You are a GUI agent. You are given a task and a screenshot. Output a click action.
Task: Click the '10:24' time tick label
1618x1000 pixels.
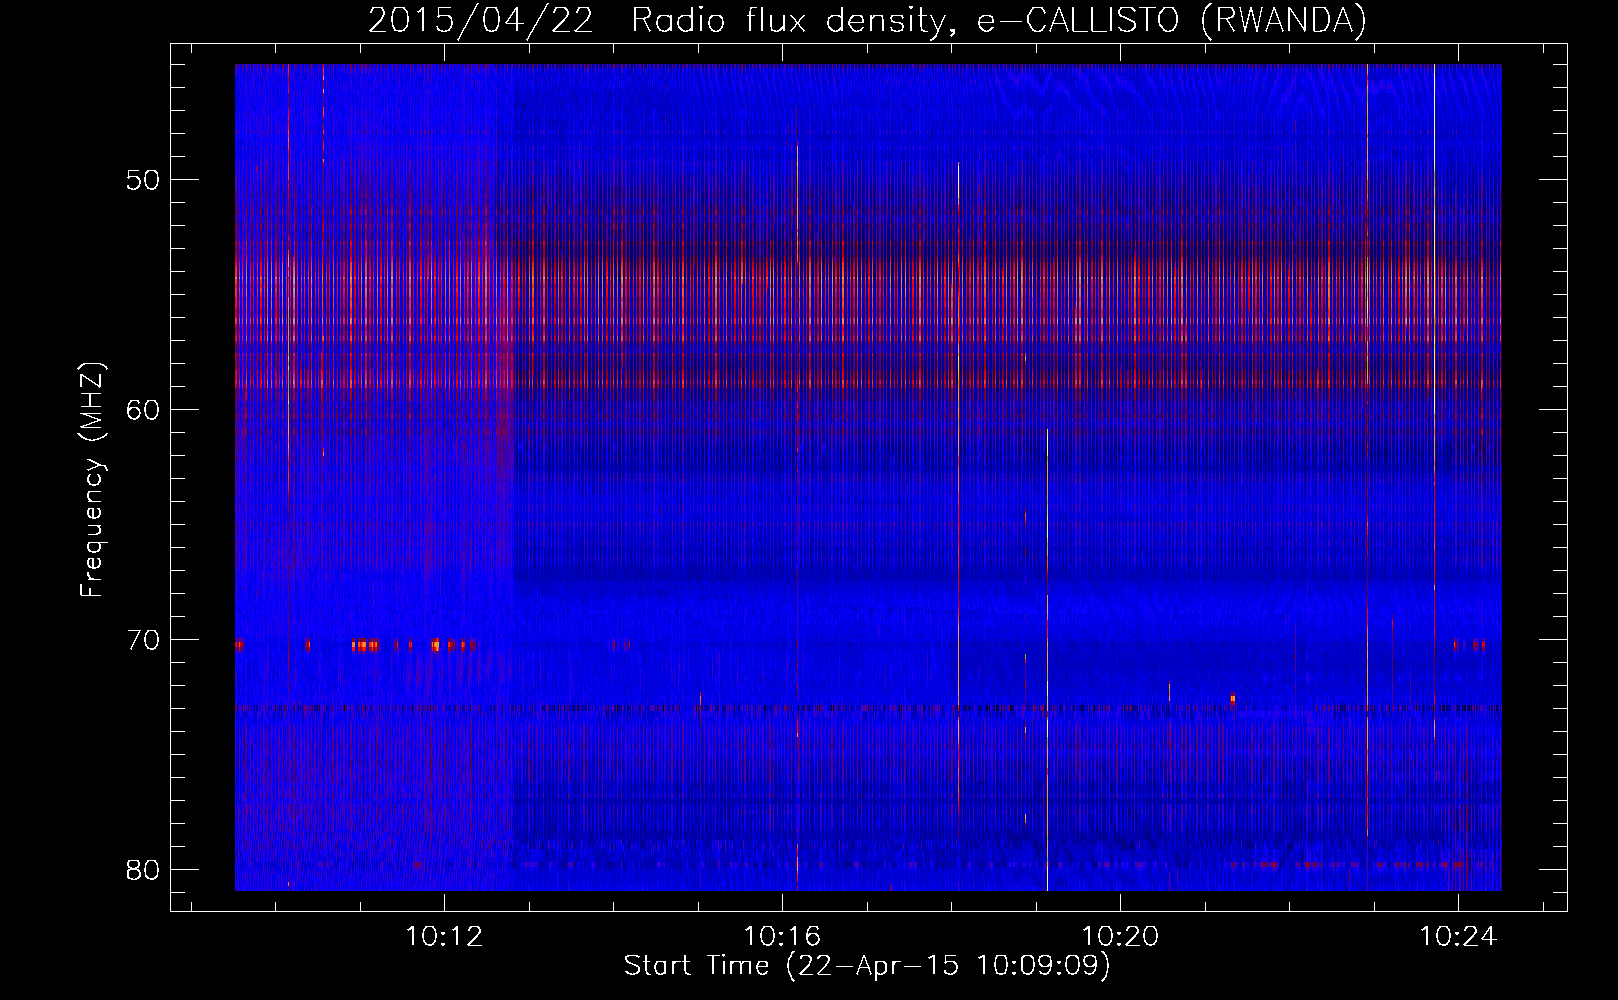click(1459, 936)
